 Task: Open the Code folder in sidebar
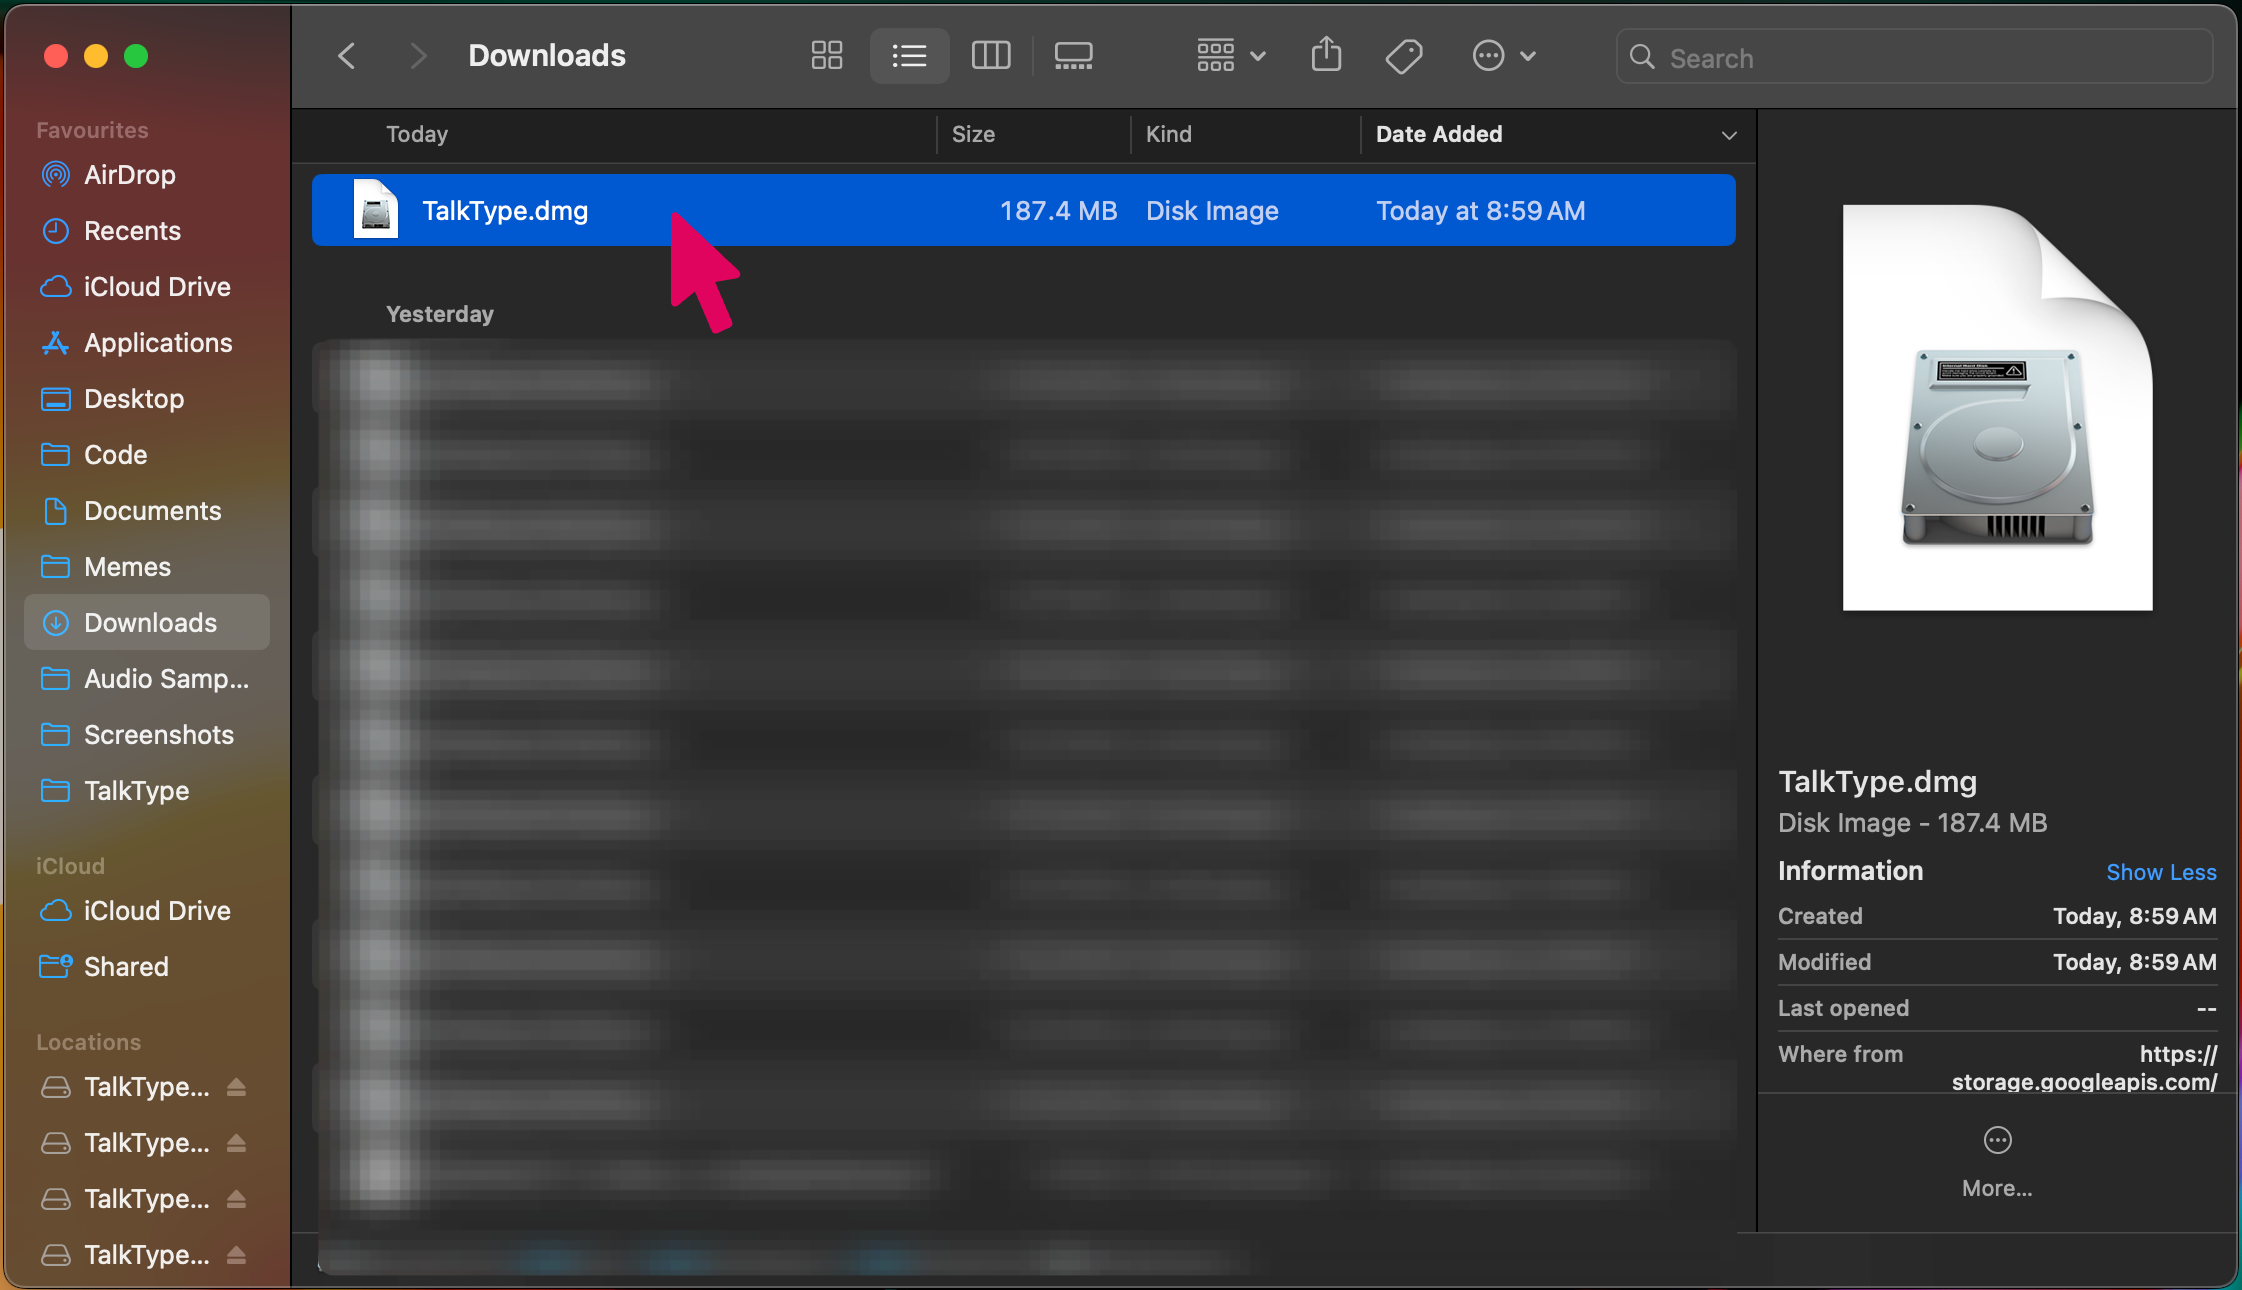pos(147,455)
